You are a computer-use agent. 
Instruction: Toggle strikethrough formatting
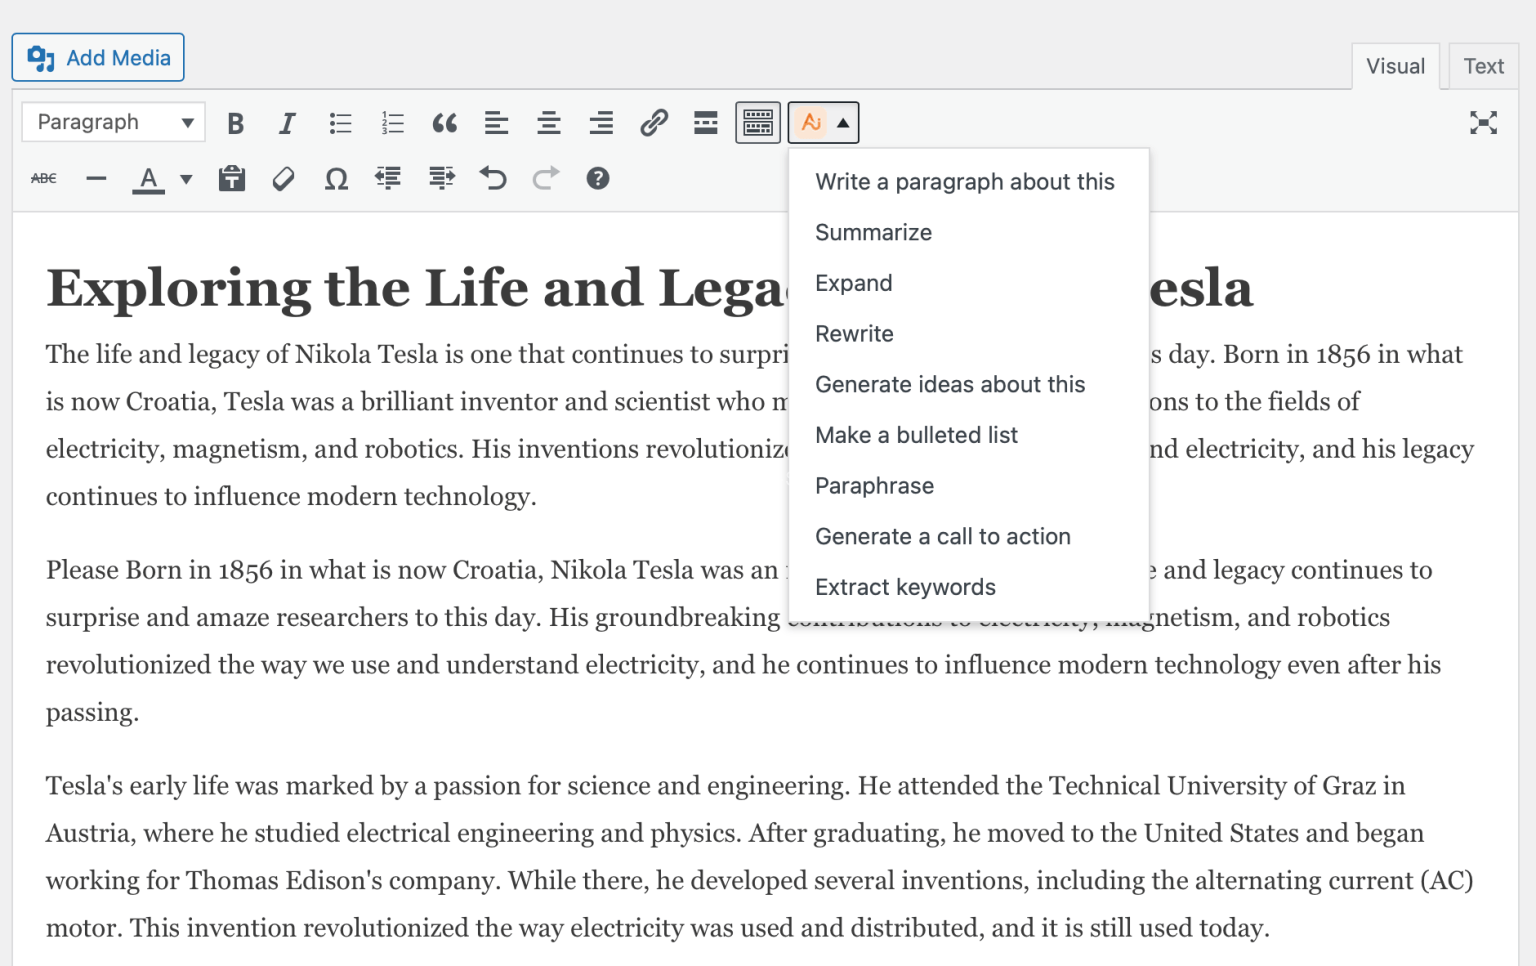44,179
